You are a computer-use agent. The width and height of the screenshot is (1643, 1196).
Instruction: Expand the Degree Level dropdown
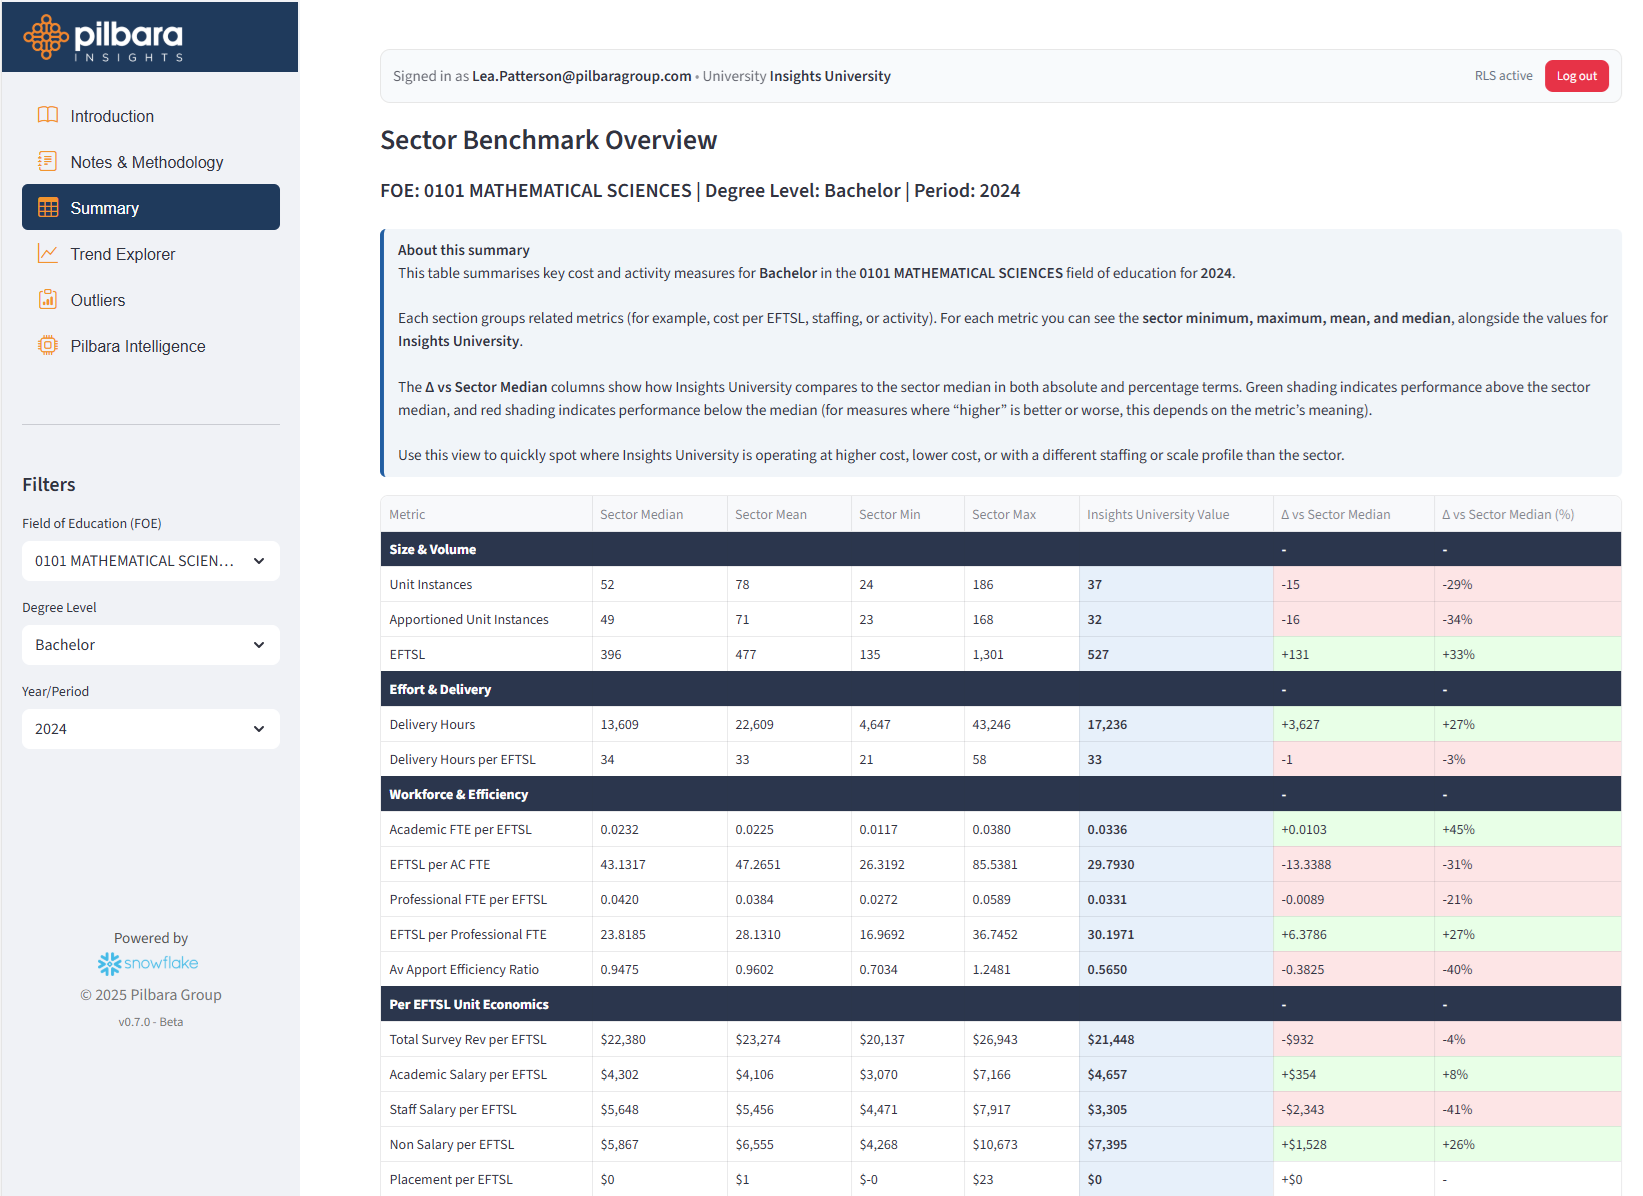point(150,645)
